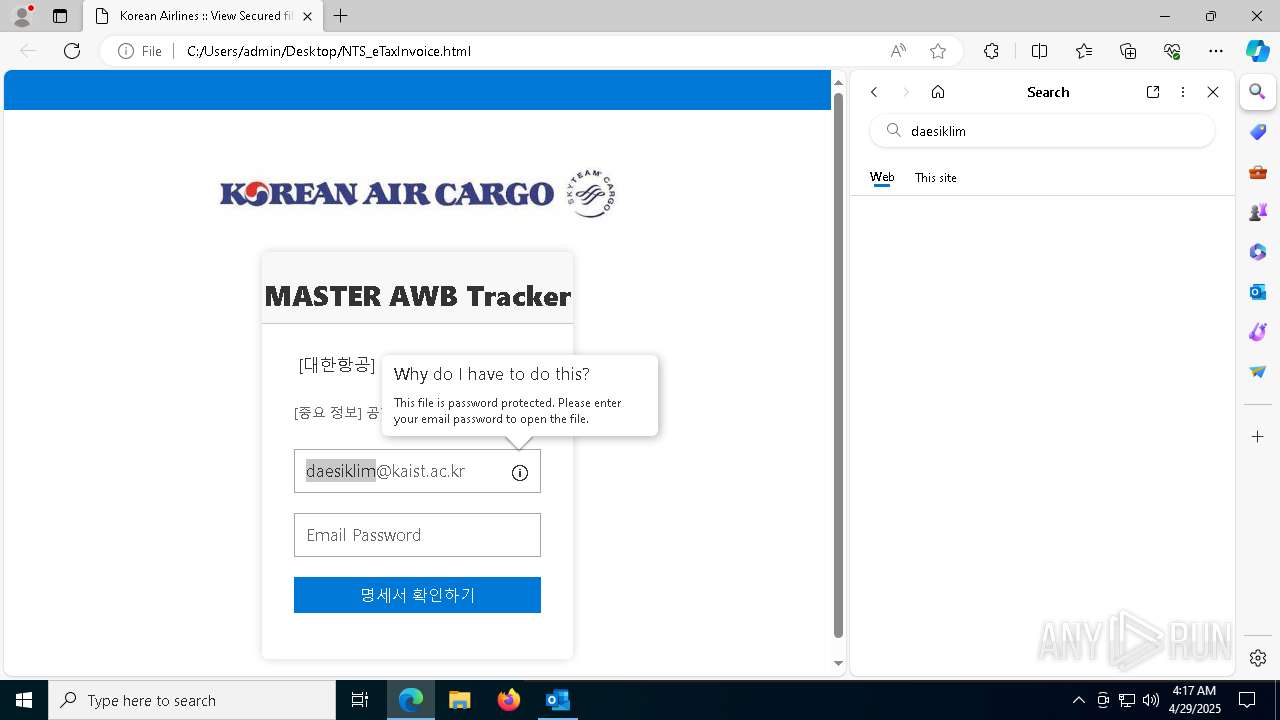Open the Copilot icon
This screenshot has height=720, width=1280.
(1257, 51)
